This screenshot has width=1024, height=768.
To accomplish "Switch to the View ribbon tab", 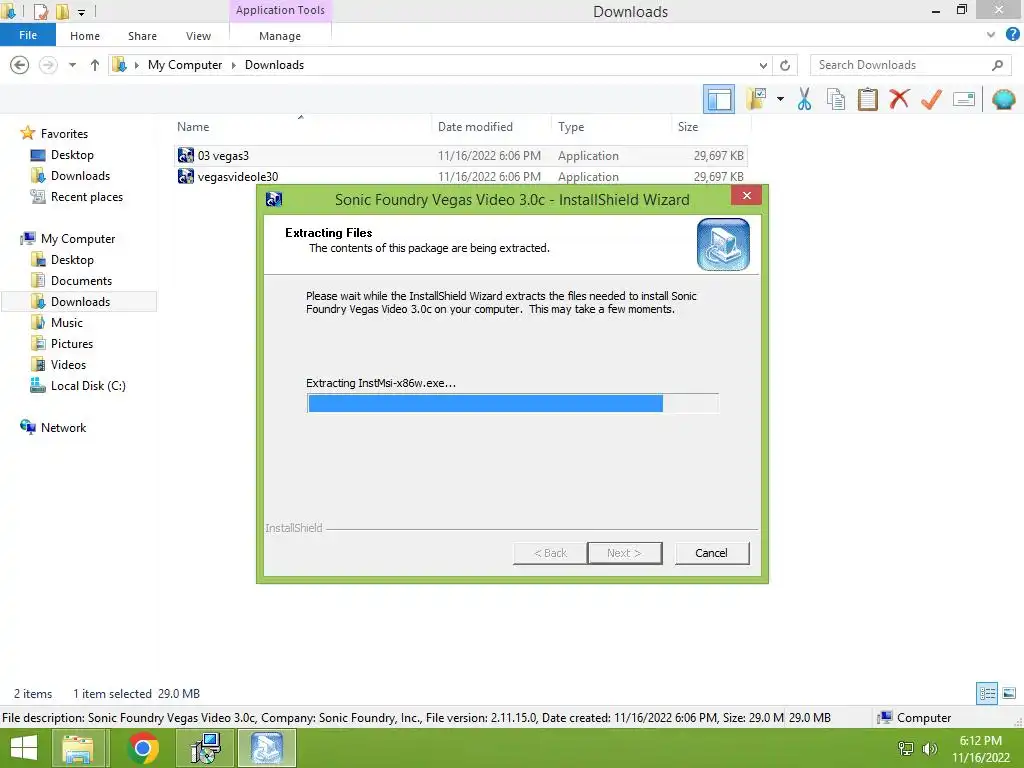I will click(198, 36).
